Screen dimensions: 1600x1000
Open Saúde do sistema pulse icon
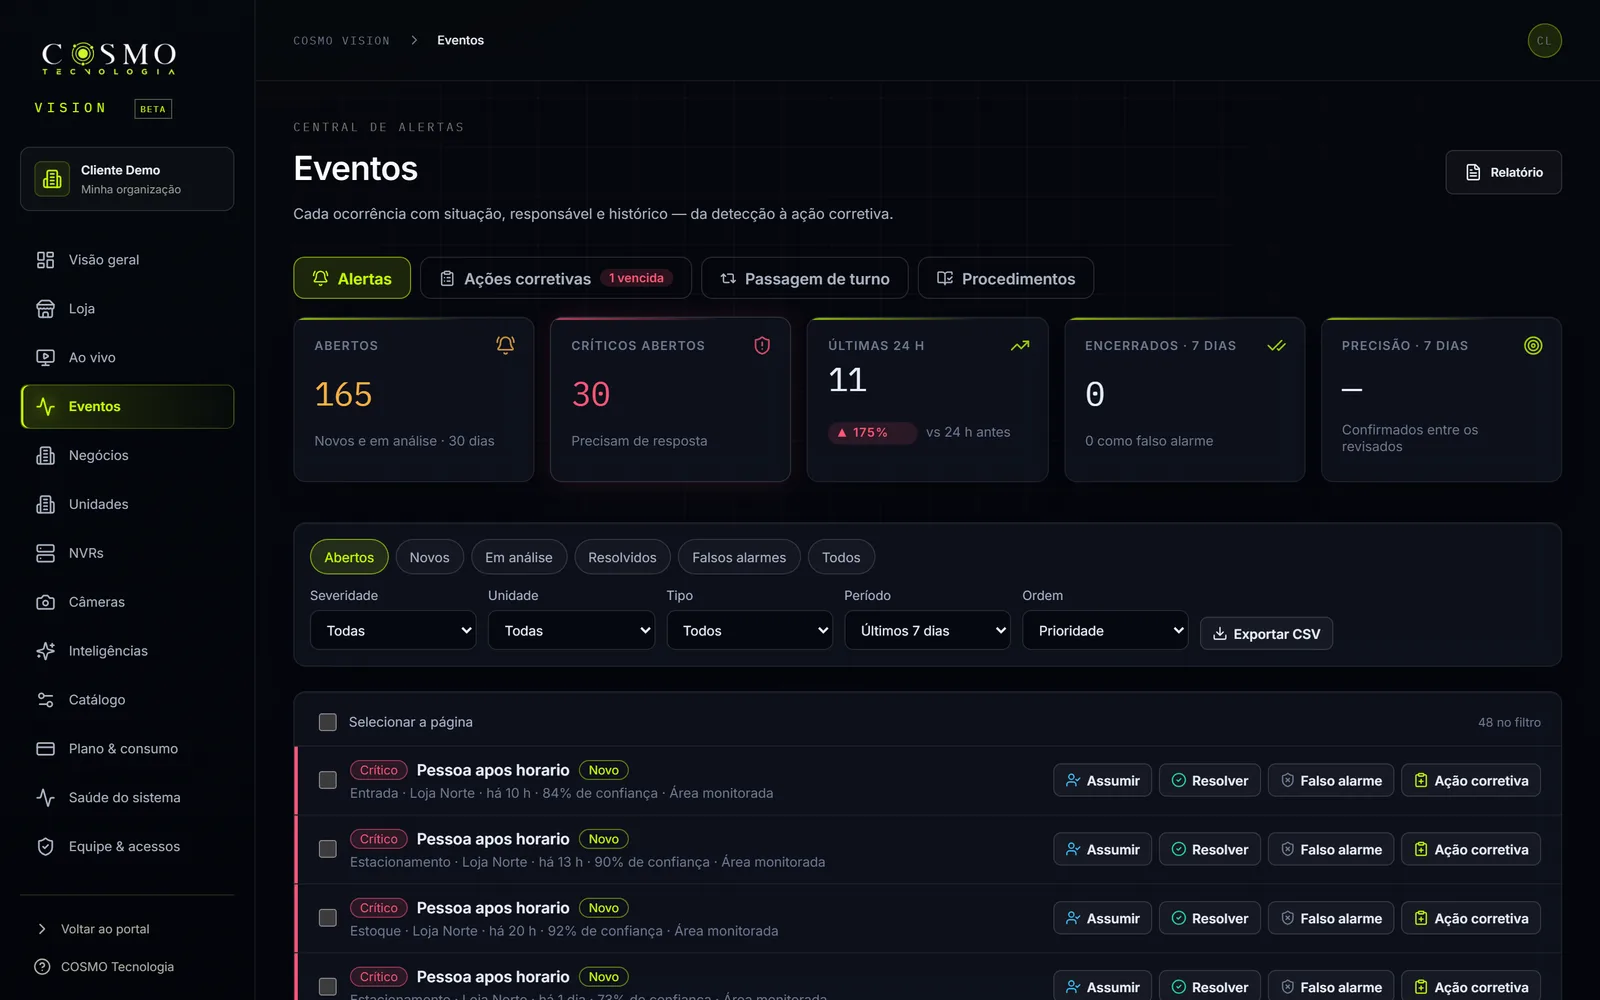(x=45, y=798)
